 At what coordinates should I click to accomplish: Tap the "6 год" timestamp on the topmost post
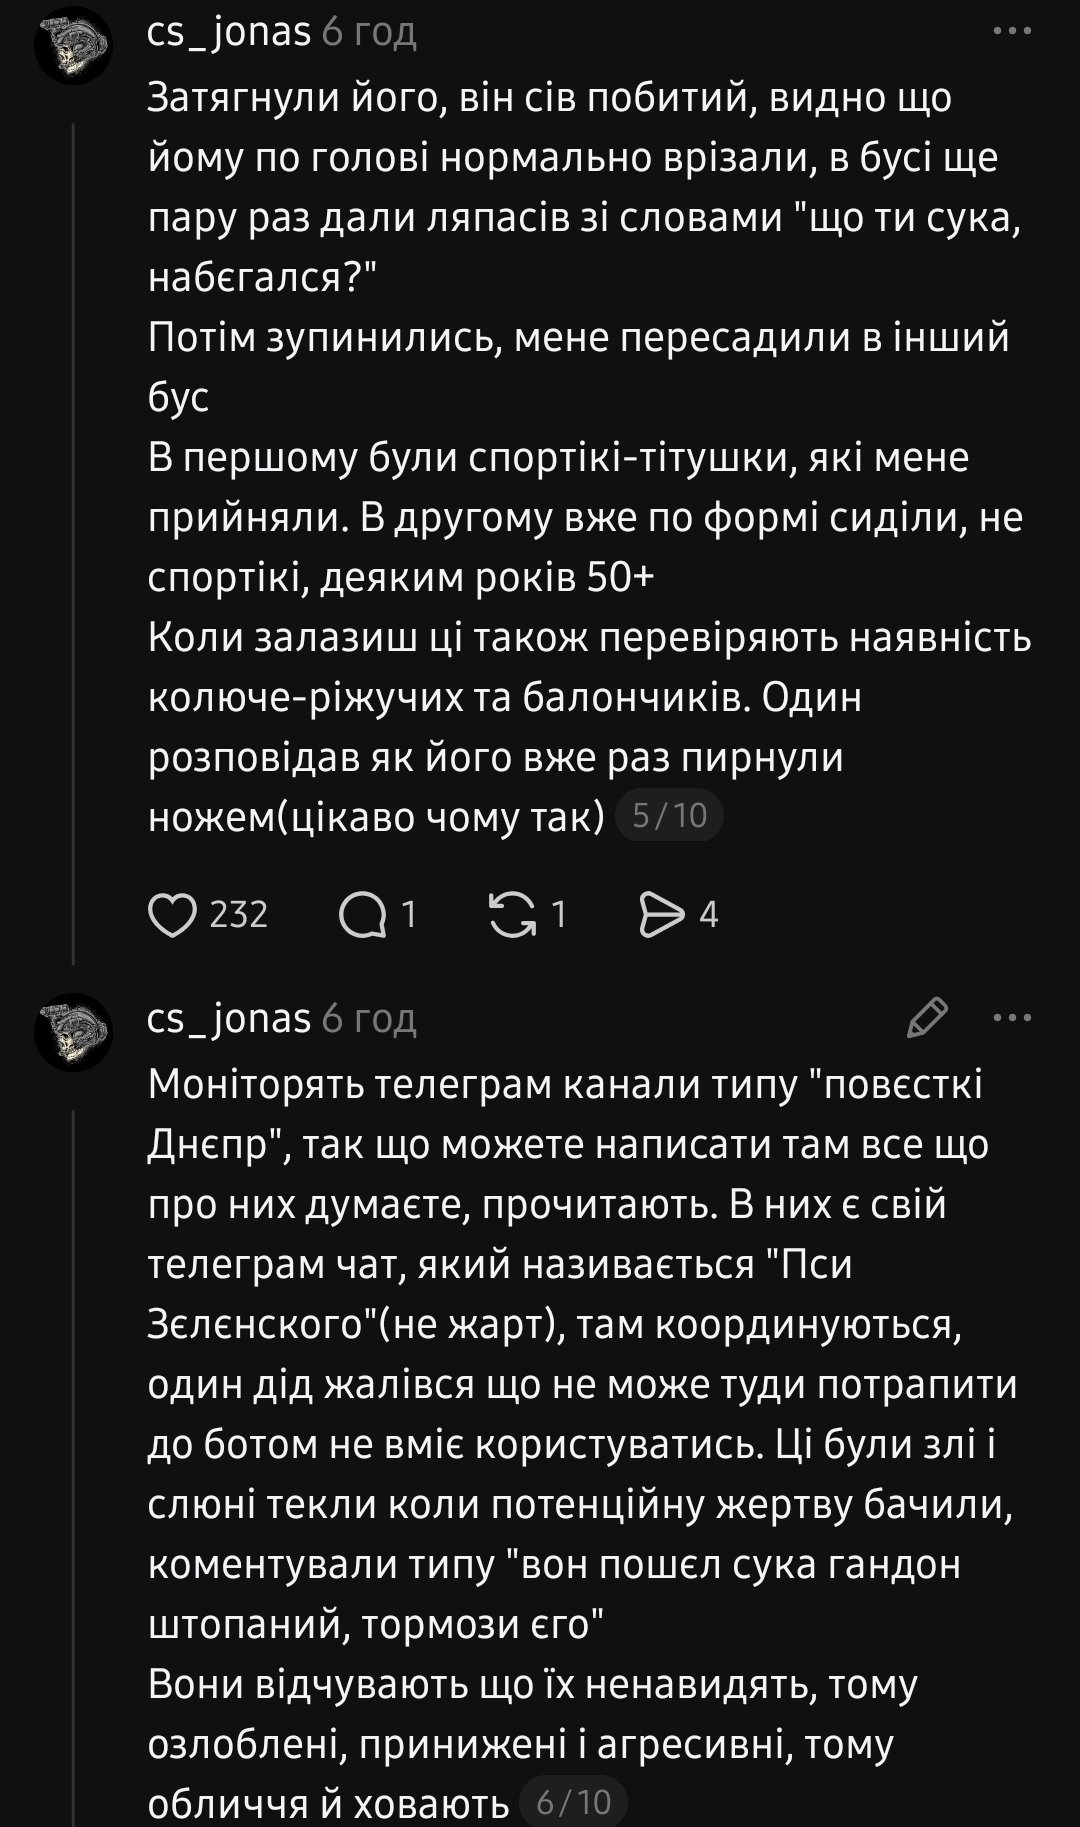(x=369, y=32)
